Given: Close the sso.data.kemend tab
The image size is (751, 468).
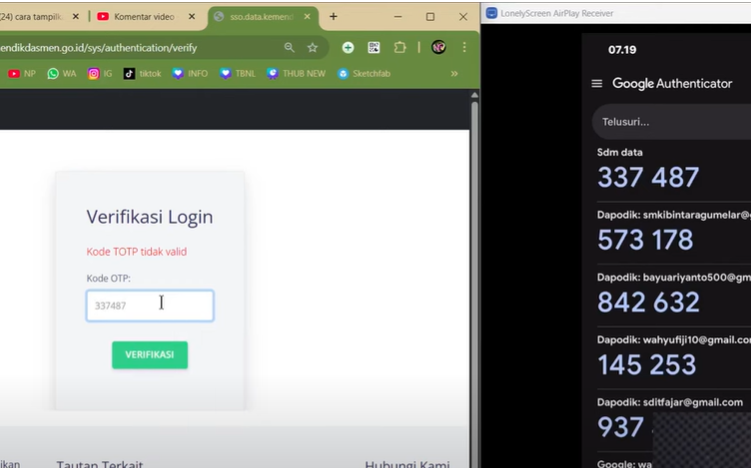Looking at the screenshot, I should pos(307,17).
